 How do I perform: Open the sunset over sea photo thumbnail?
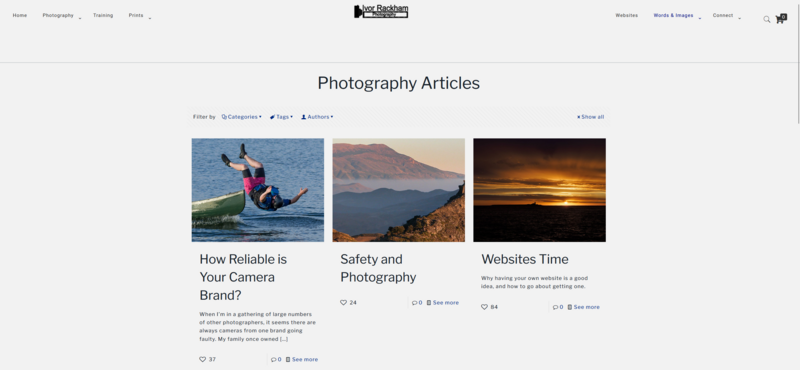click(x=539, y=190)
